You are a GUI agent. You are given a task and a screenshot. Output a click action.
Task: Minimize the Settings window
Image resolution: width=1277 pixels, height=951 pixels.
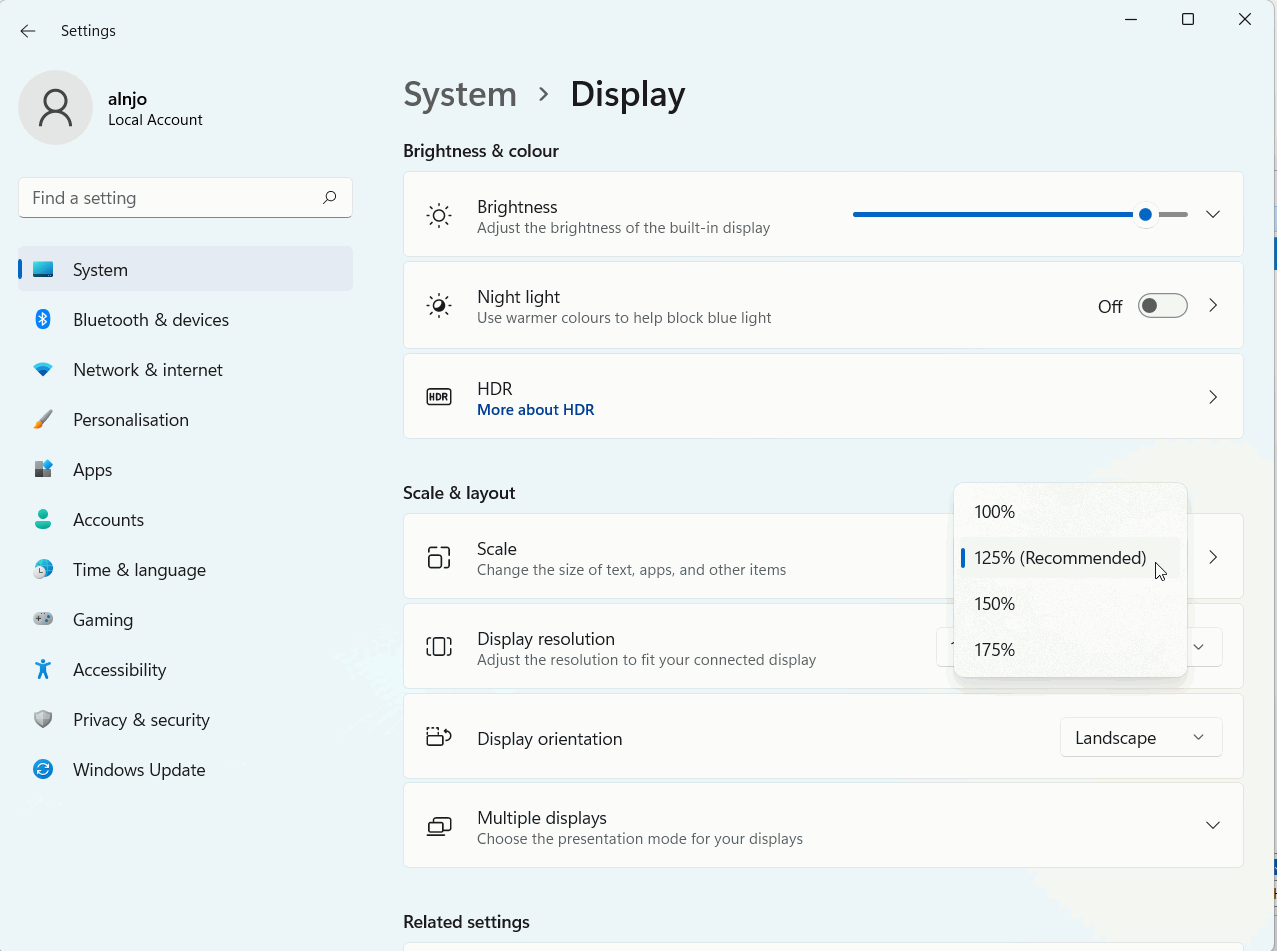pos(1131,19)
